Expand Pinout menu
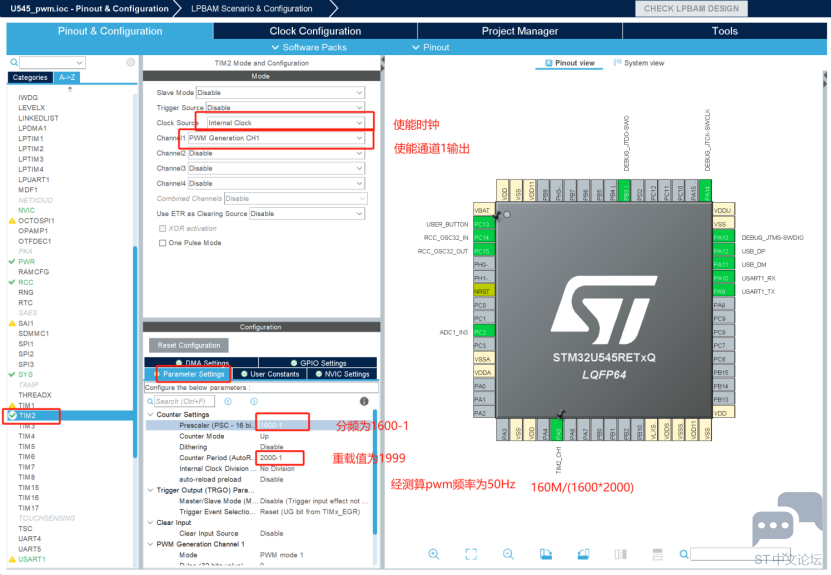831x575 pixels. [x=430, y=47]
